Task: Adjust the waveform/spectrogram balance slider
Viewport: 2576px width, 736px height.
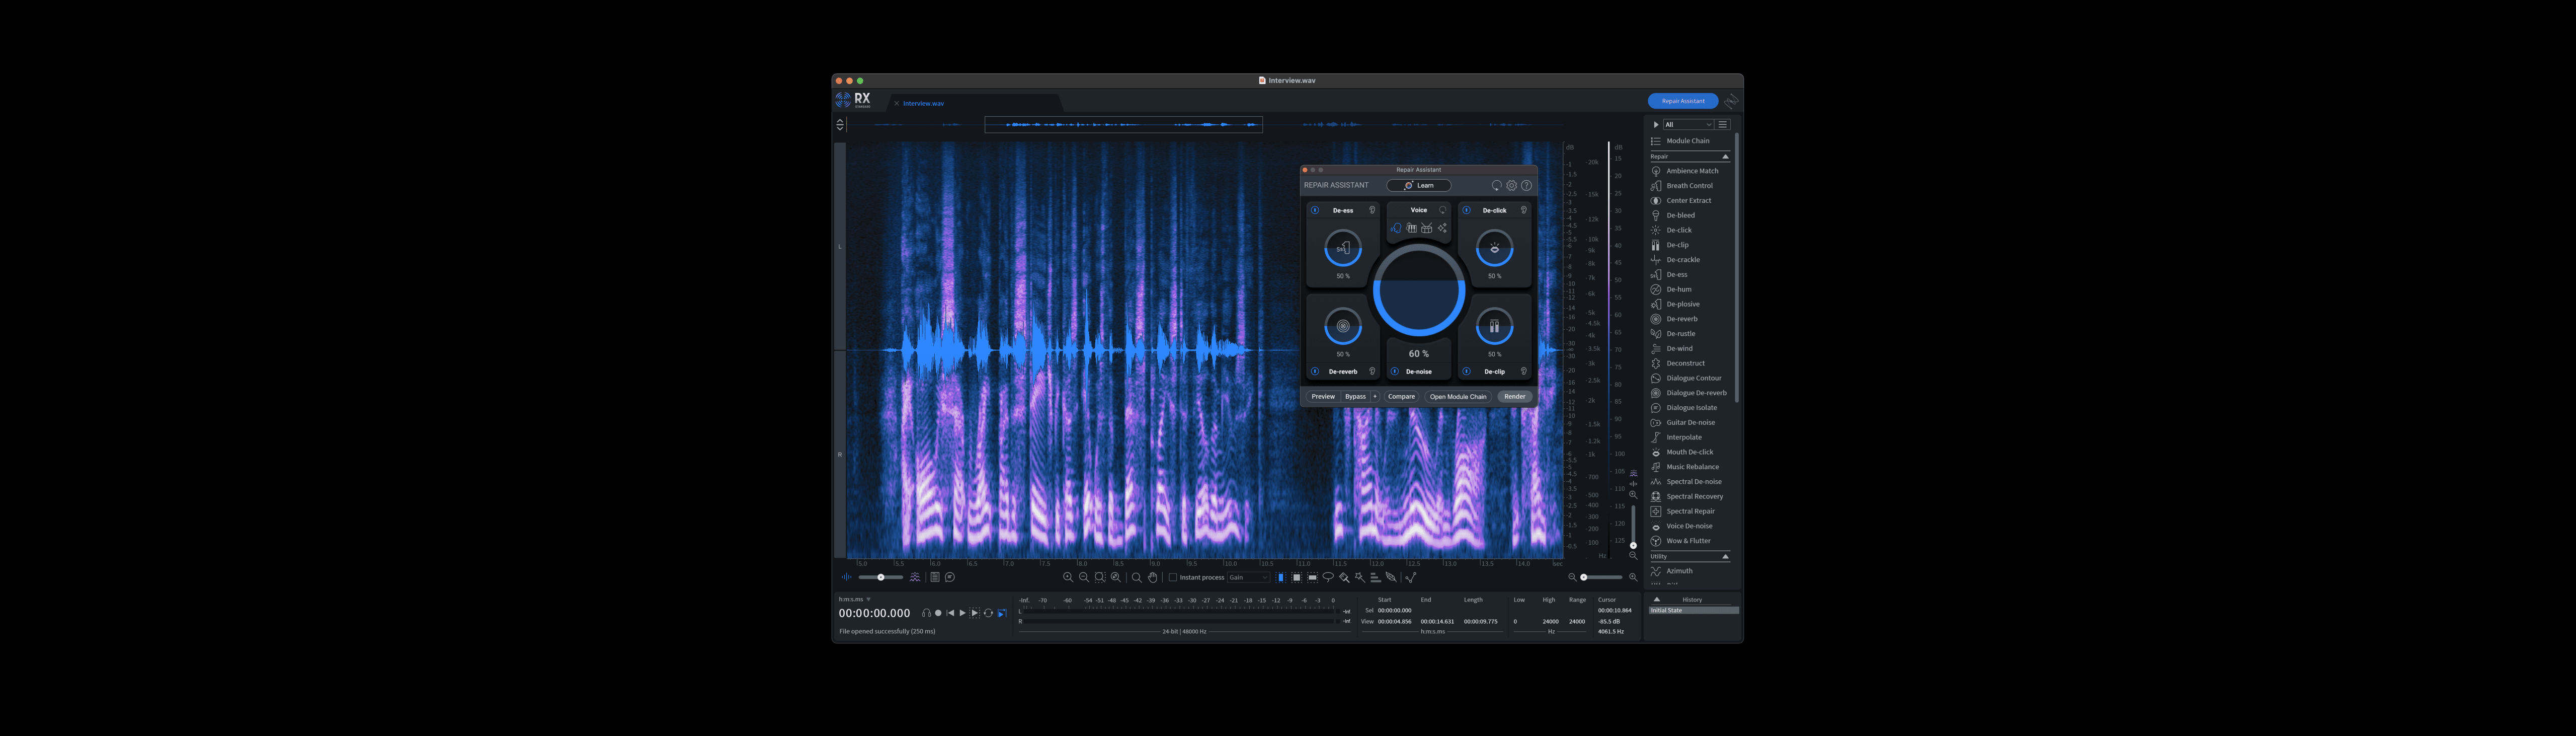Action: pyautogui.click(x=881, y=577)
